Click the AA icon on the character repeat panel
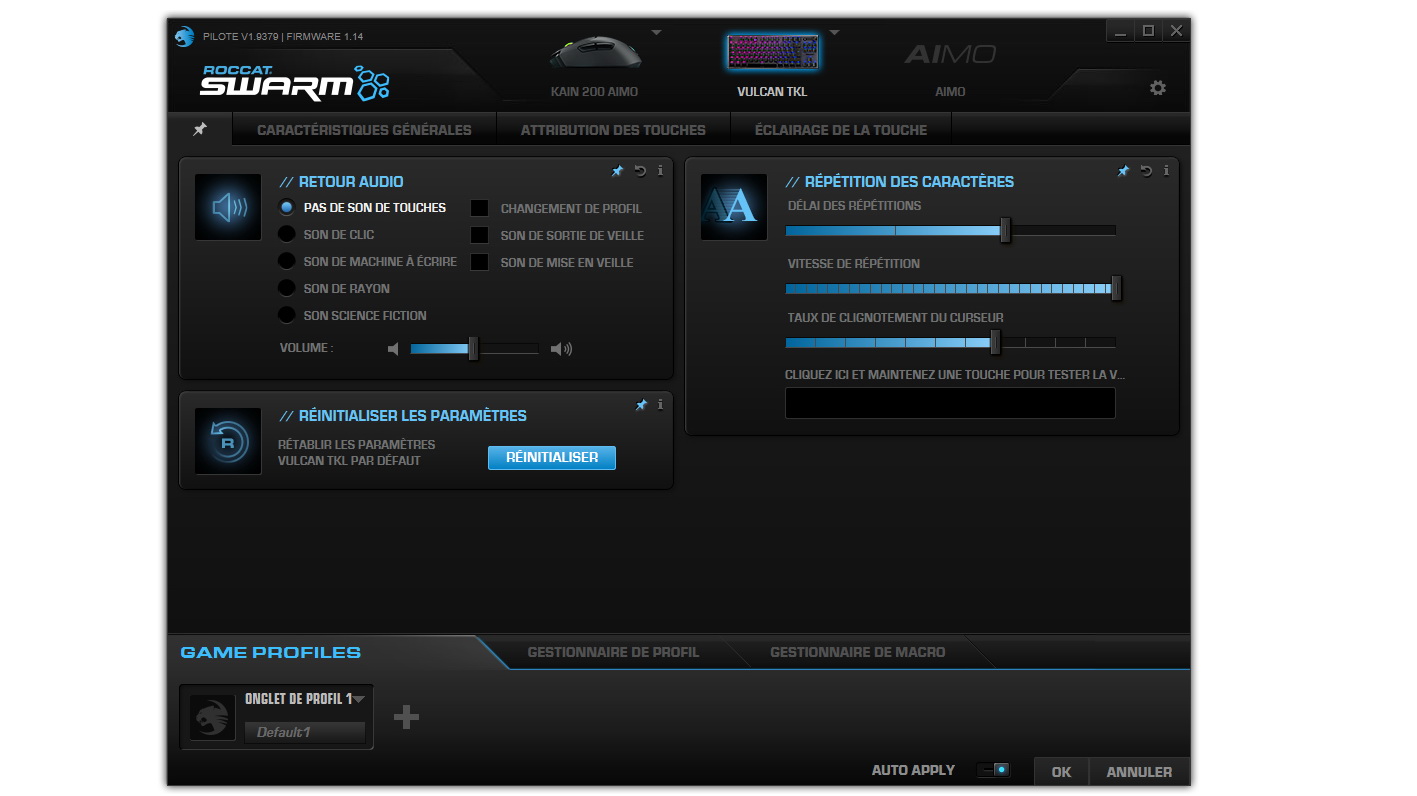This screenshot has height=796, width=1417. pyautogui.click(x=733, y=207)
